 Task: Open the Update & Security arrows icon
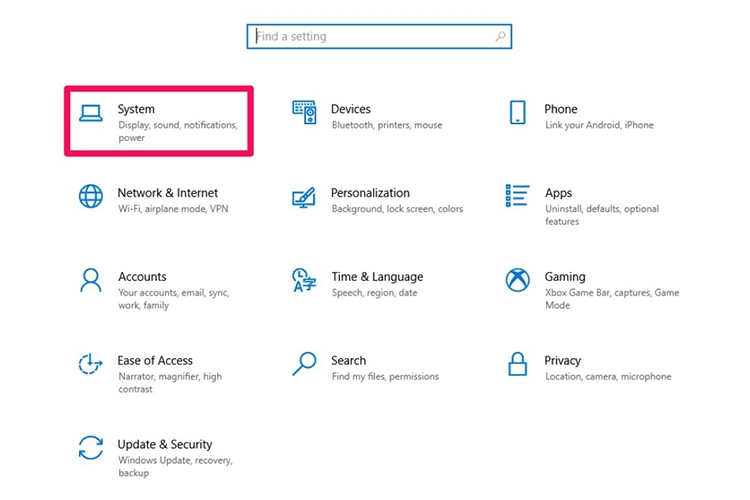click(x=91, y=447)
